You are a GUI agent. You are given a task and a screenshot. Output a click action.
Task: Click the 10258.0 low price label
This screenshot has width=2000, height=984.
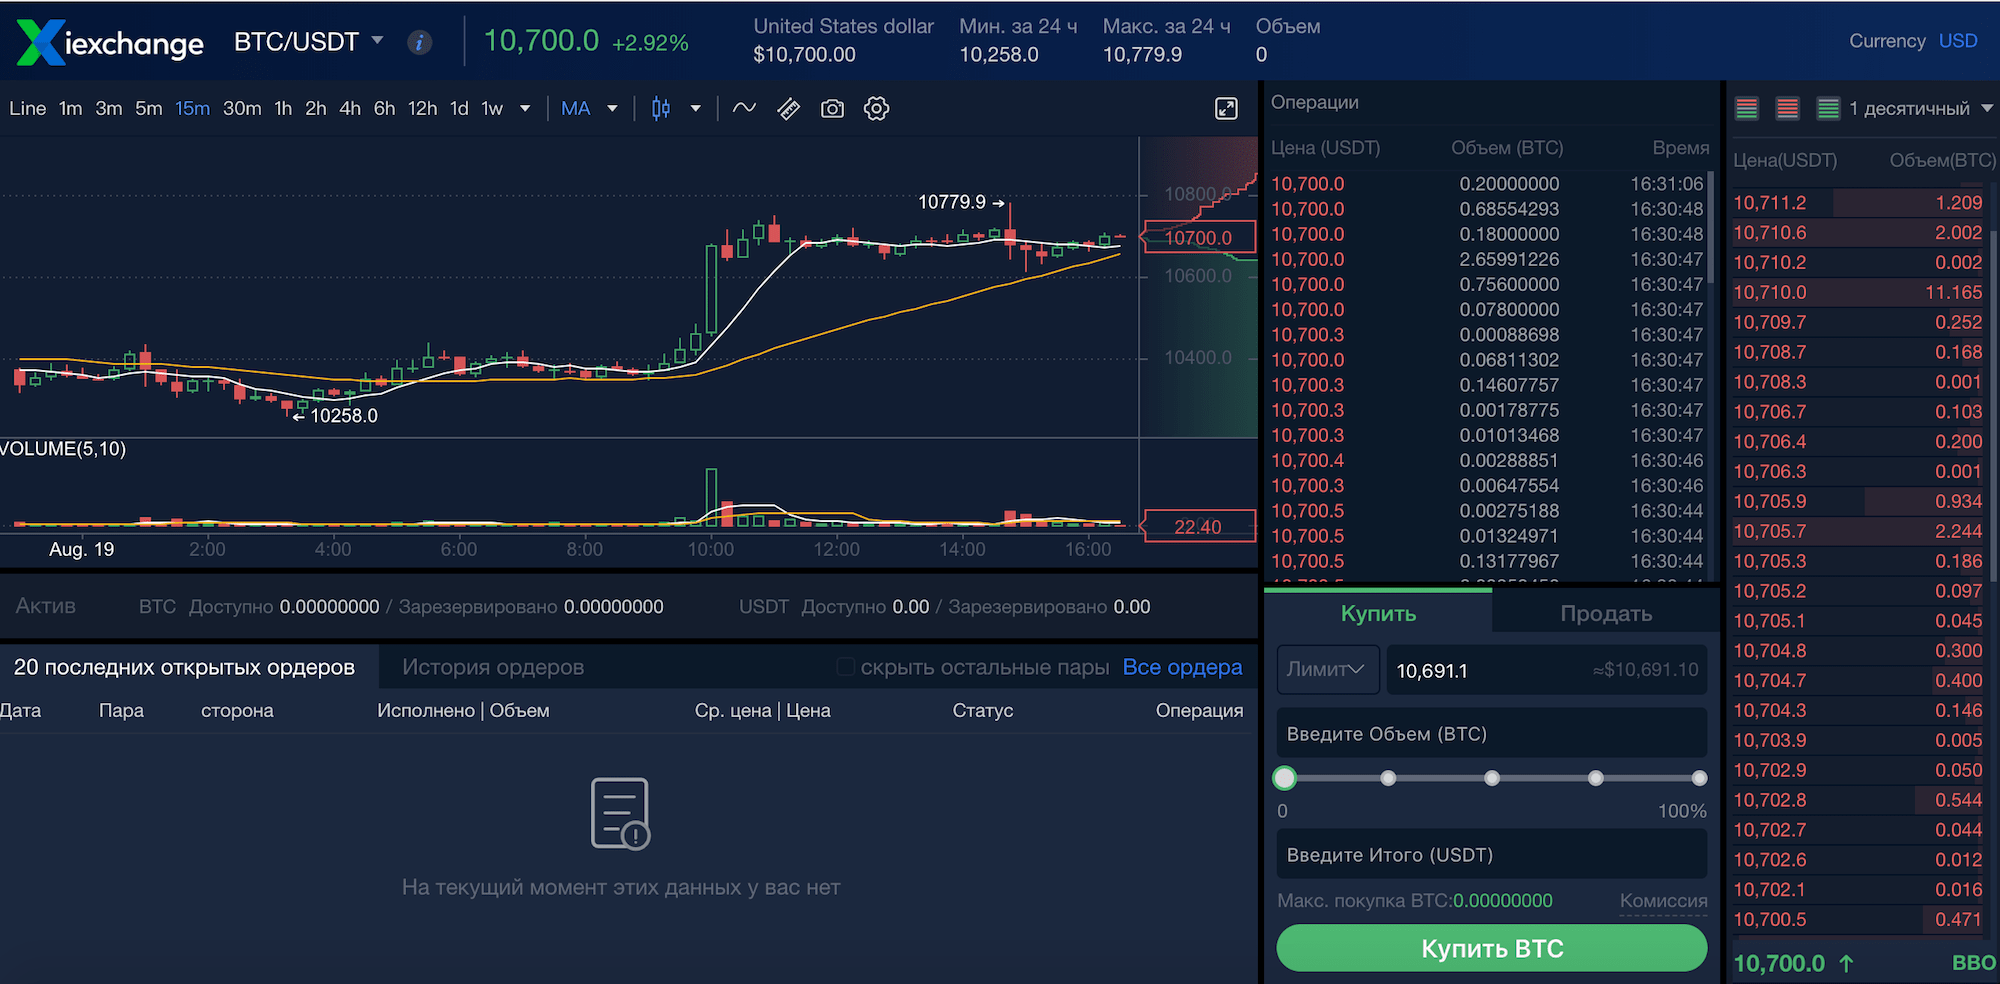[344, 416]
